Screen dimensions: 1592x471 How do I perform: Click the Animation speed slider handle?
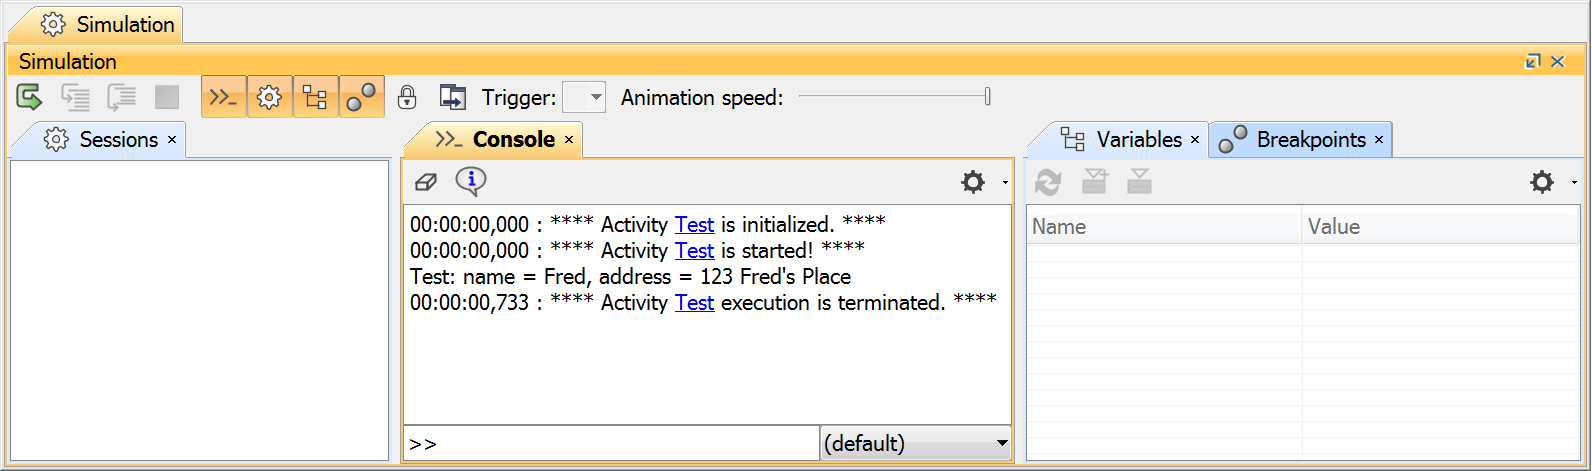click(x=987, y=97)
